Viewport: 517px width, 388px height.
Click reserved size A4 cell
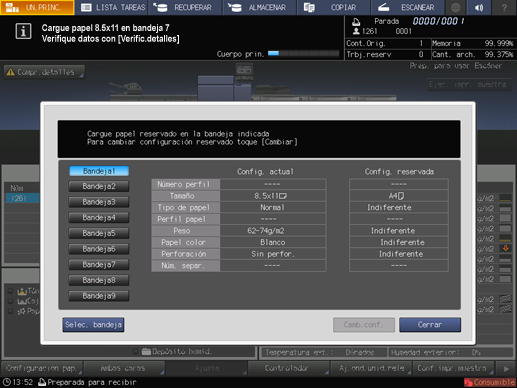(399, 196)
